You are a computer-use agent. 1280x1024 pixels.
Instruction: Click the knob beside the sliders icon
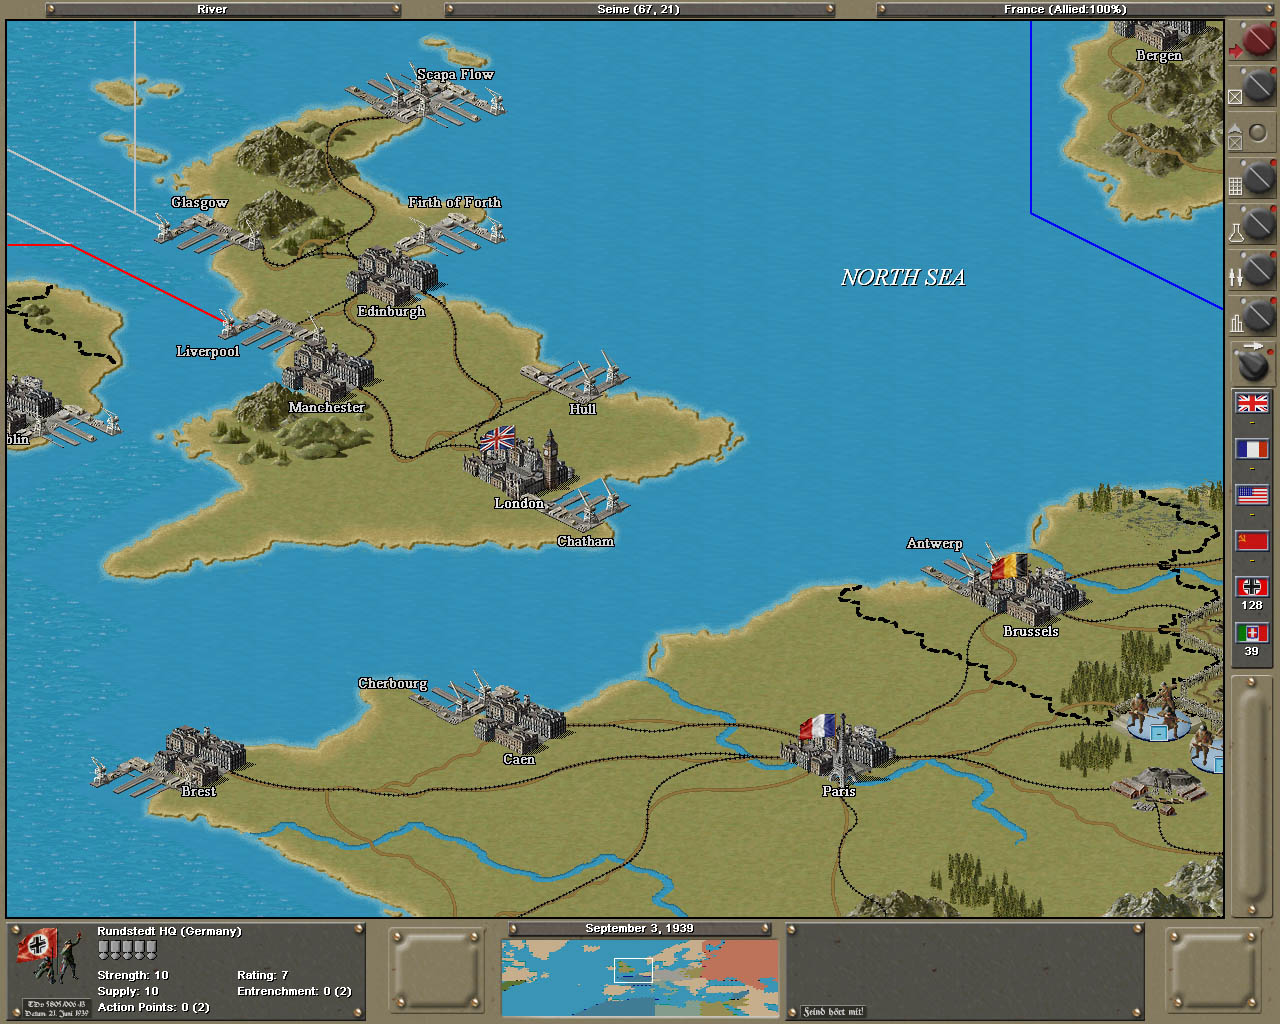(x=1256, y=270)
